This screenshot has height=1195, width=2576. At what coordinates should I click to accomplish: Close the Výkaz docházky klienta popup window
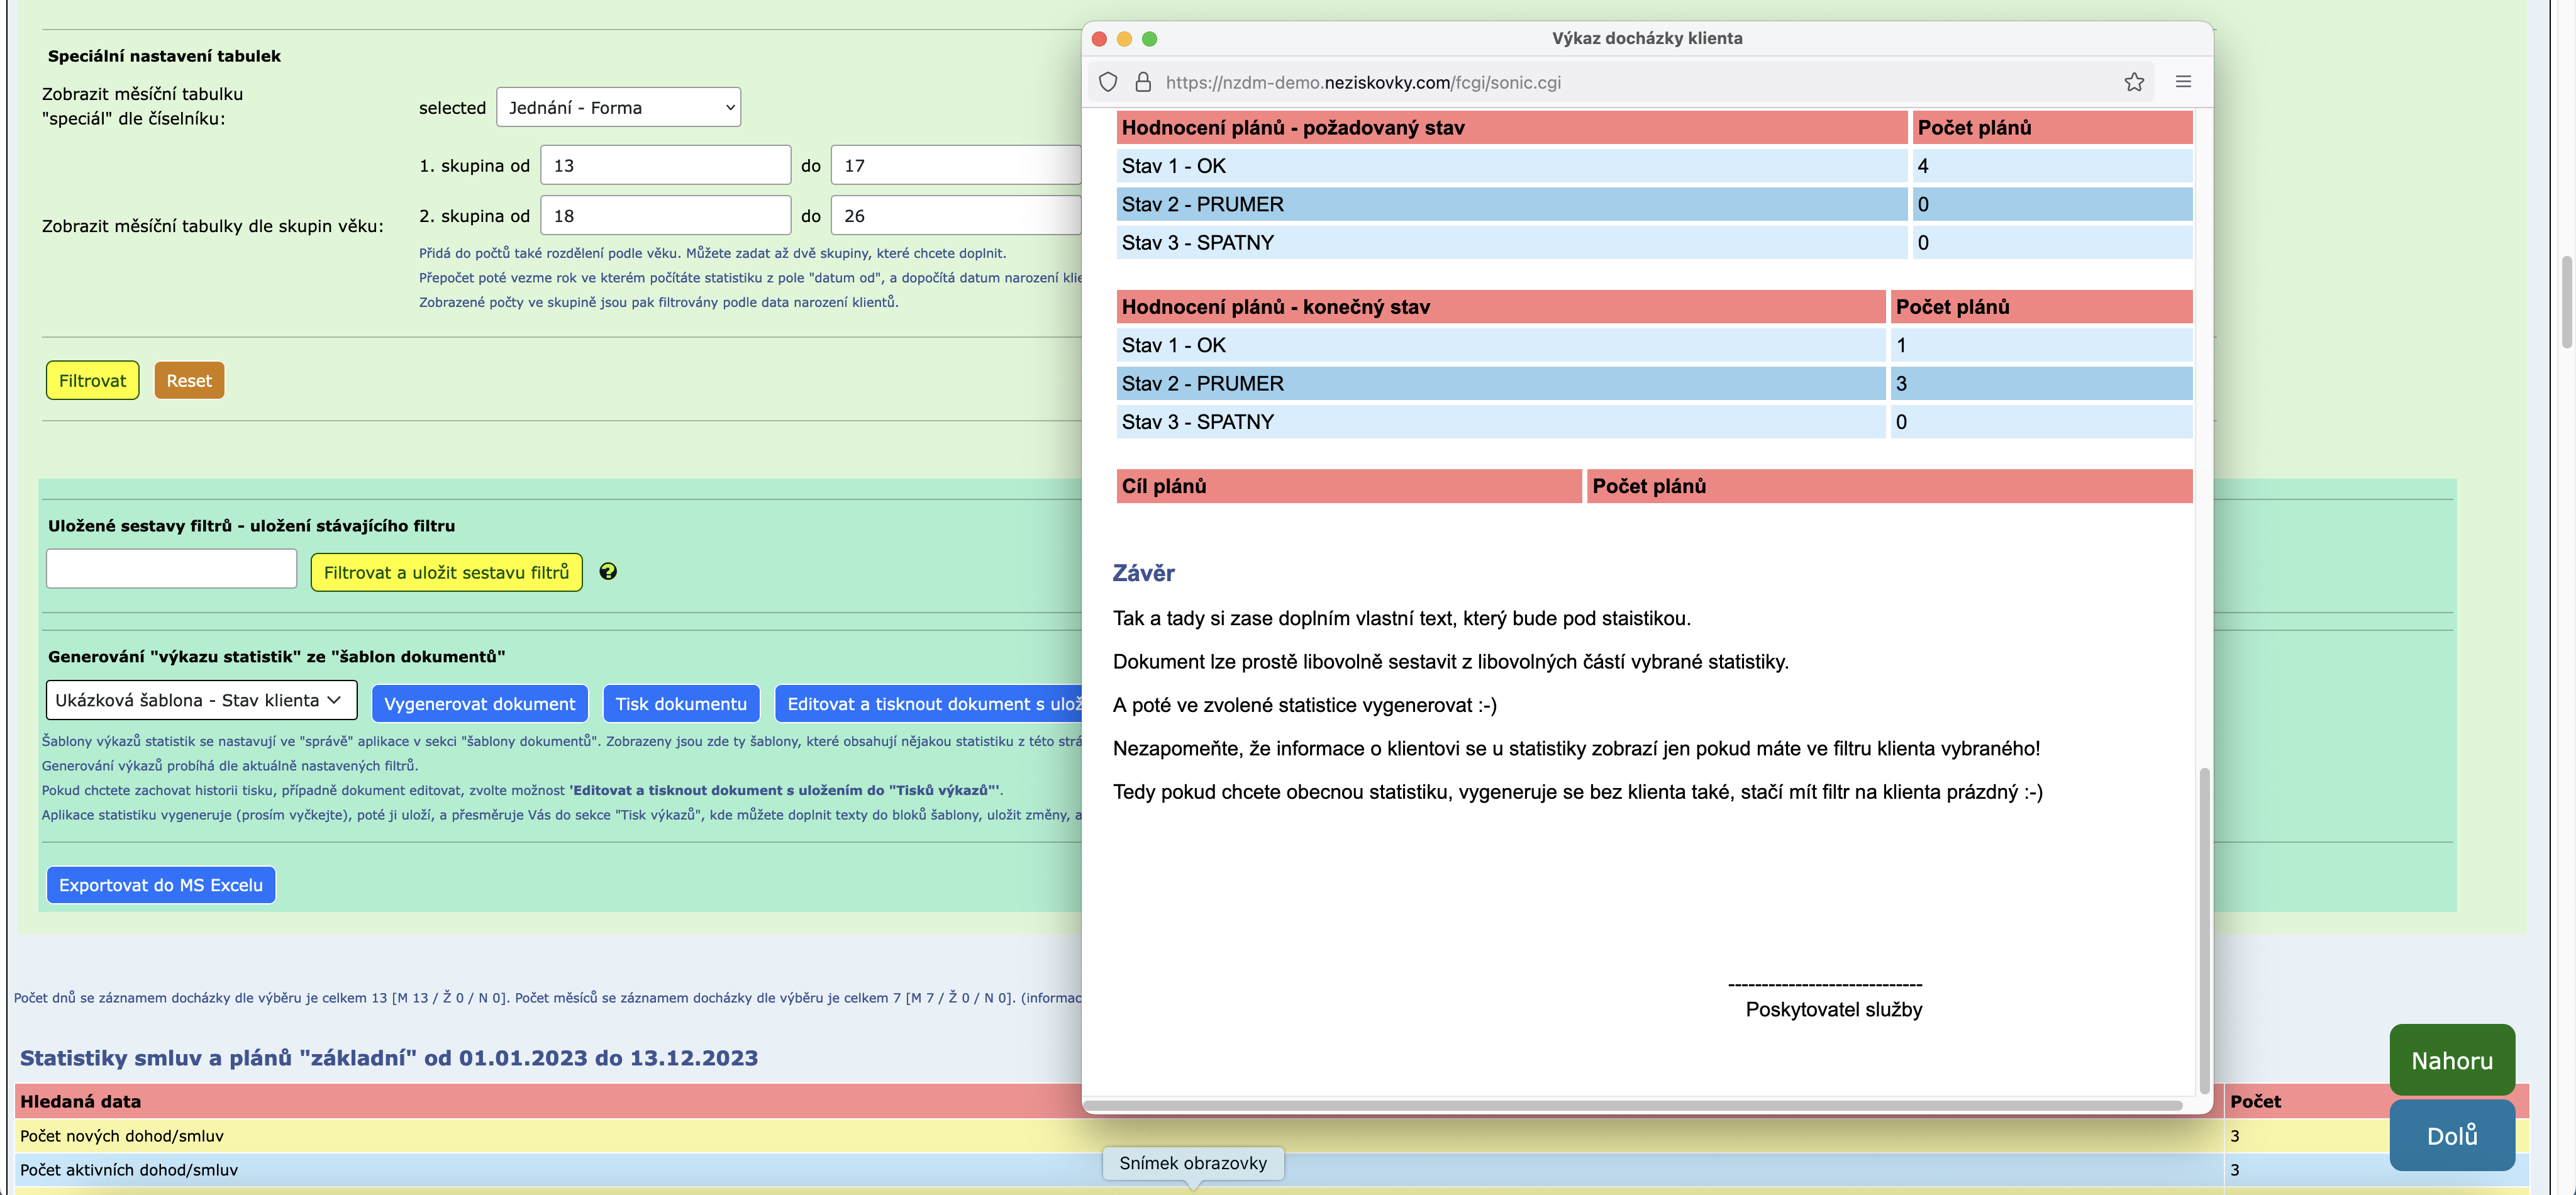(1099, 38)
